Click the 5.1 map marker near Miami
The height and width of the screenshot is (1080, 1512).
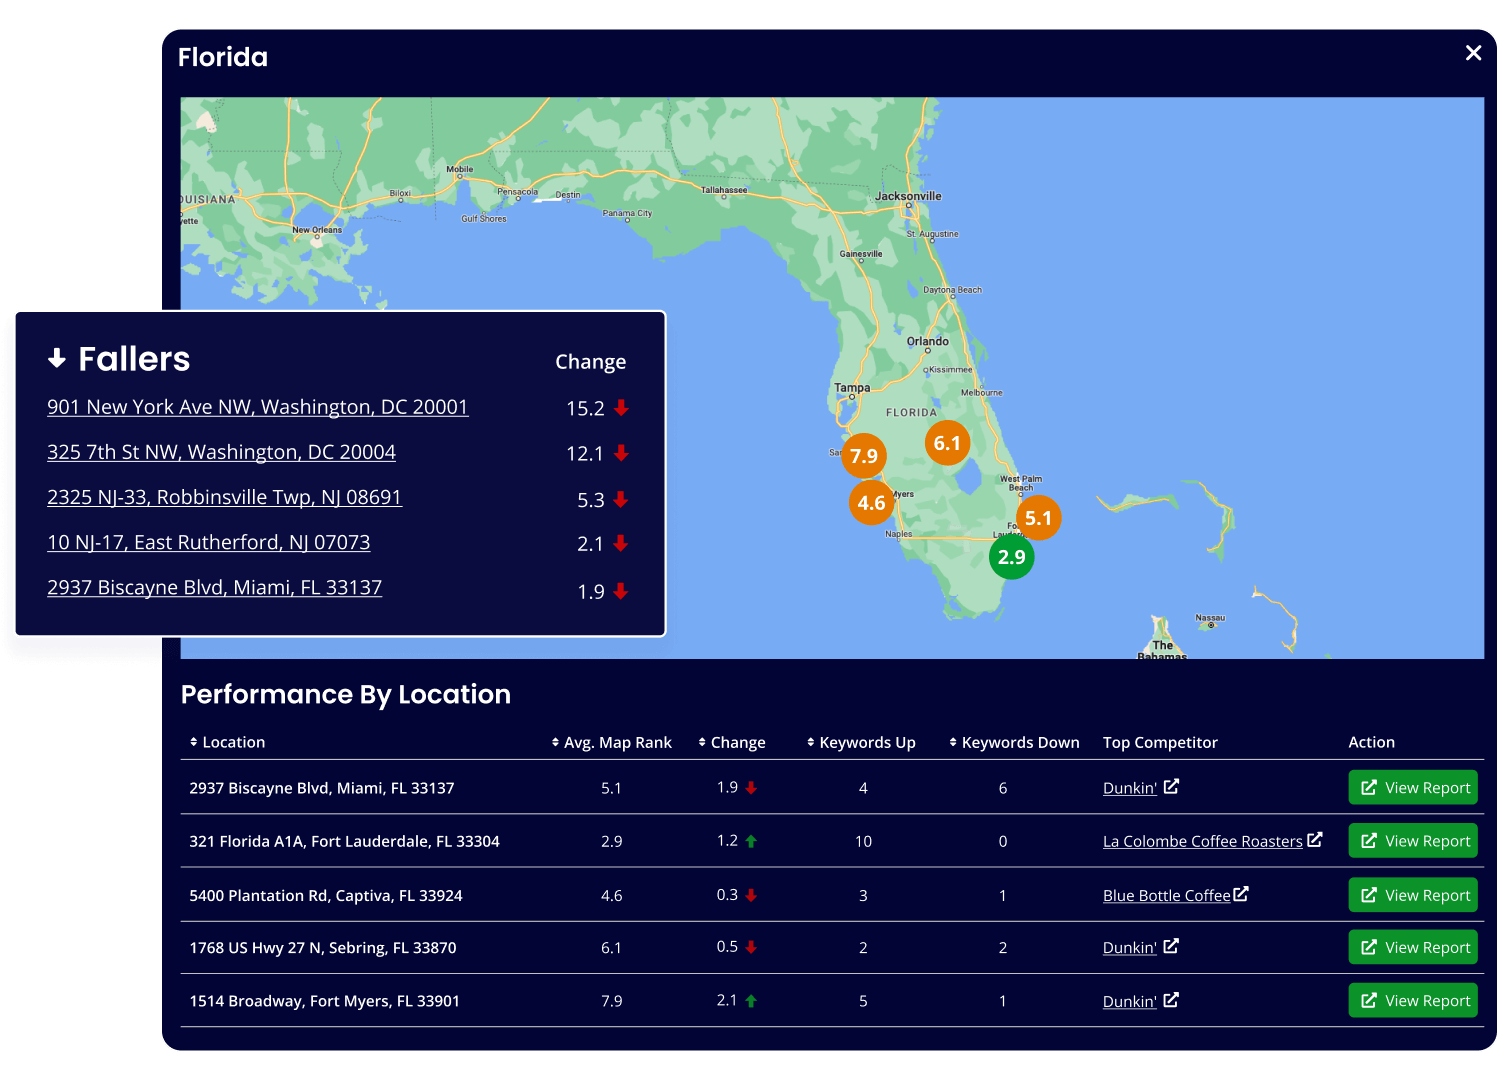tap(1038, 518)
